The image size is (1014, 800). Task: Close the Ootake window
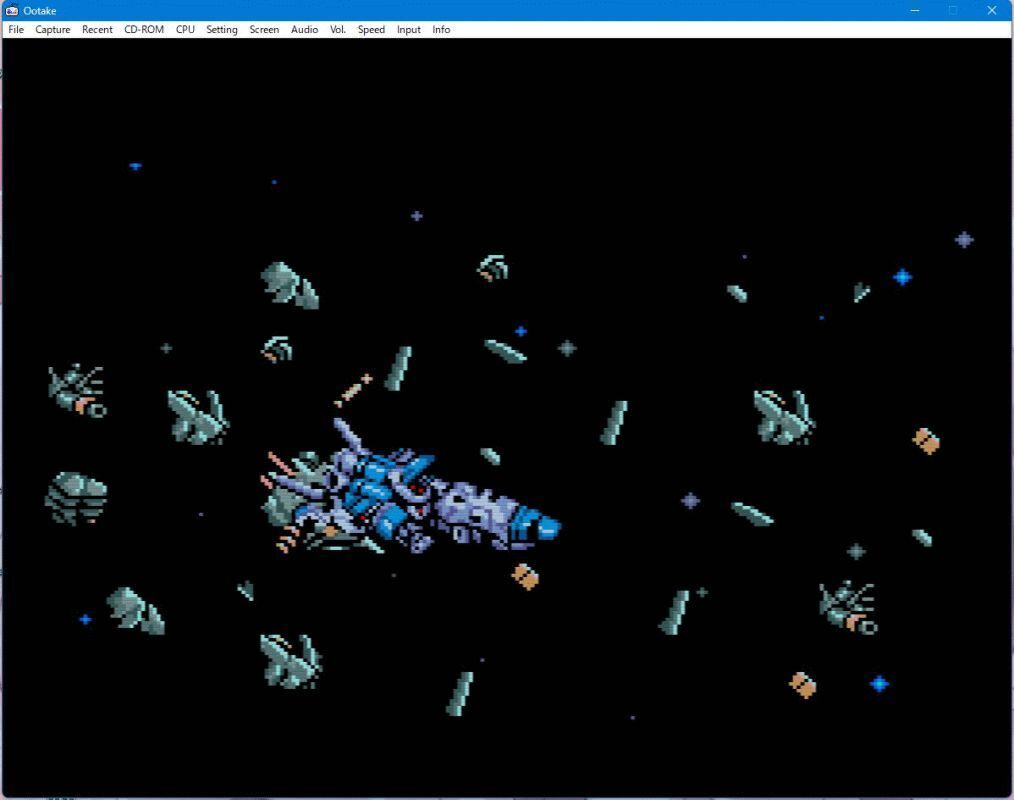point(991,10)
